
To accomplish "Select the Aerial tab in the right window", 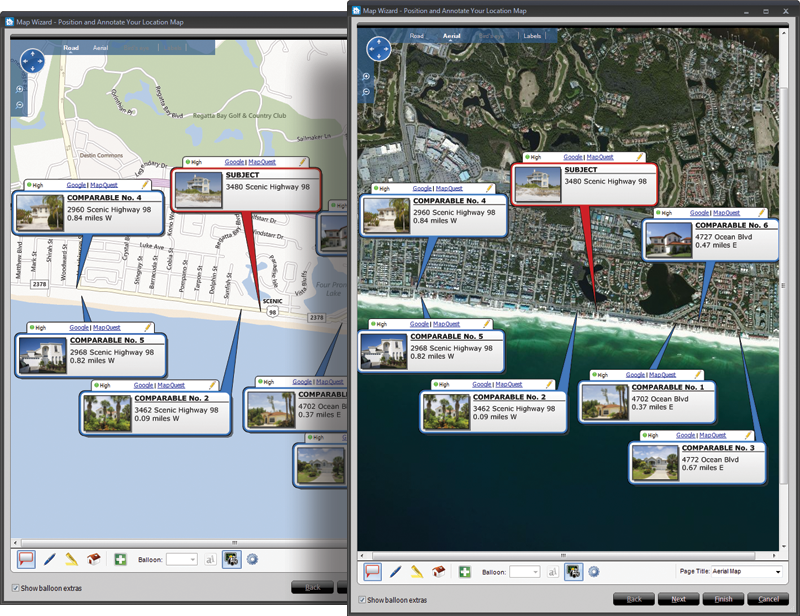I will pyautogui.click(x=452, y=36).
